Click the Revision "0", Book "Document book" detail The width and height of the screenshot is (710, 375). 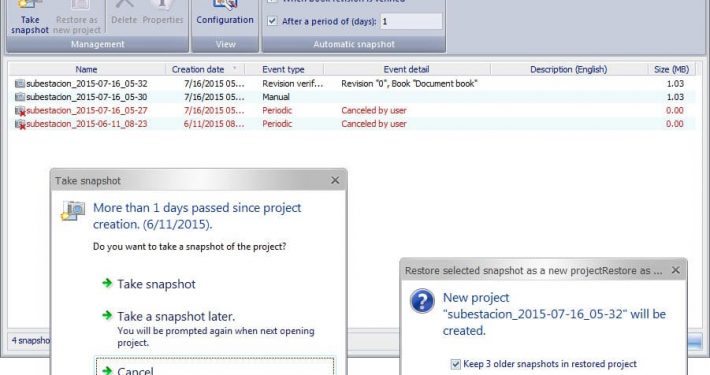pos(409,83)
